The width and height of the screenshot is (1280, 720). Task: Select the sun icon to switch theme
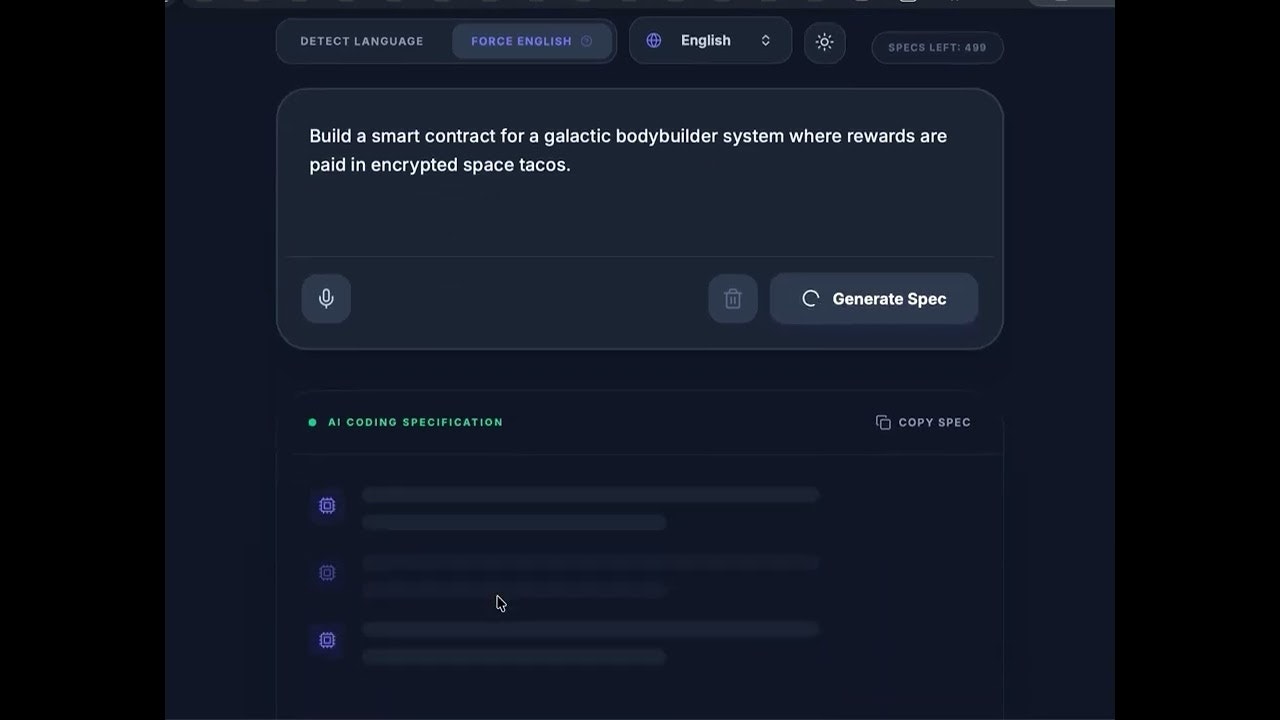(x=824, y=42)
